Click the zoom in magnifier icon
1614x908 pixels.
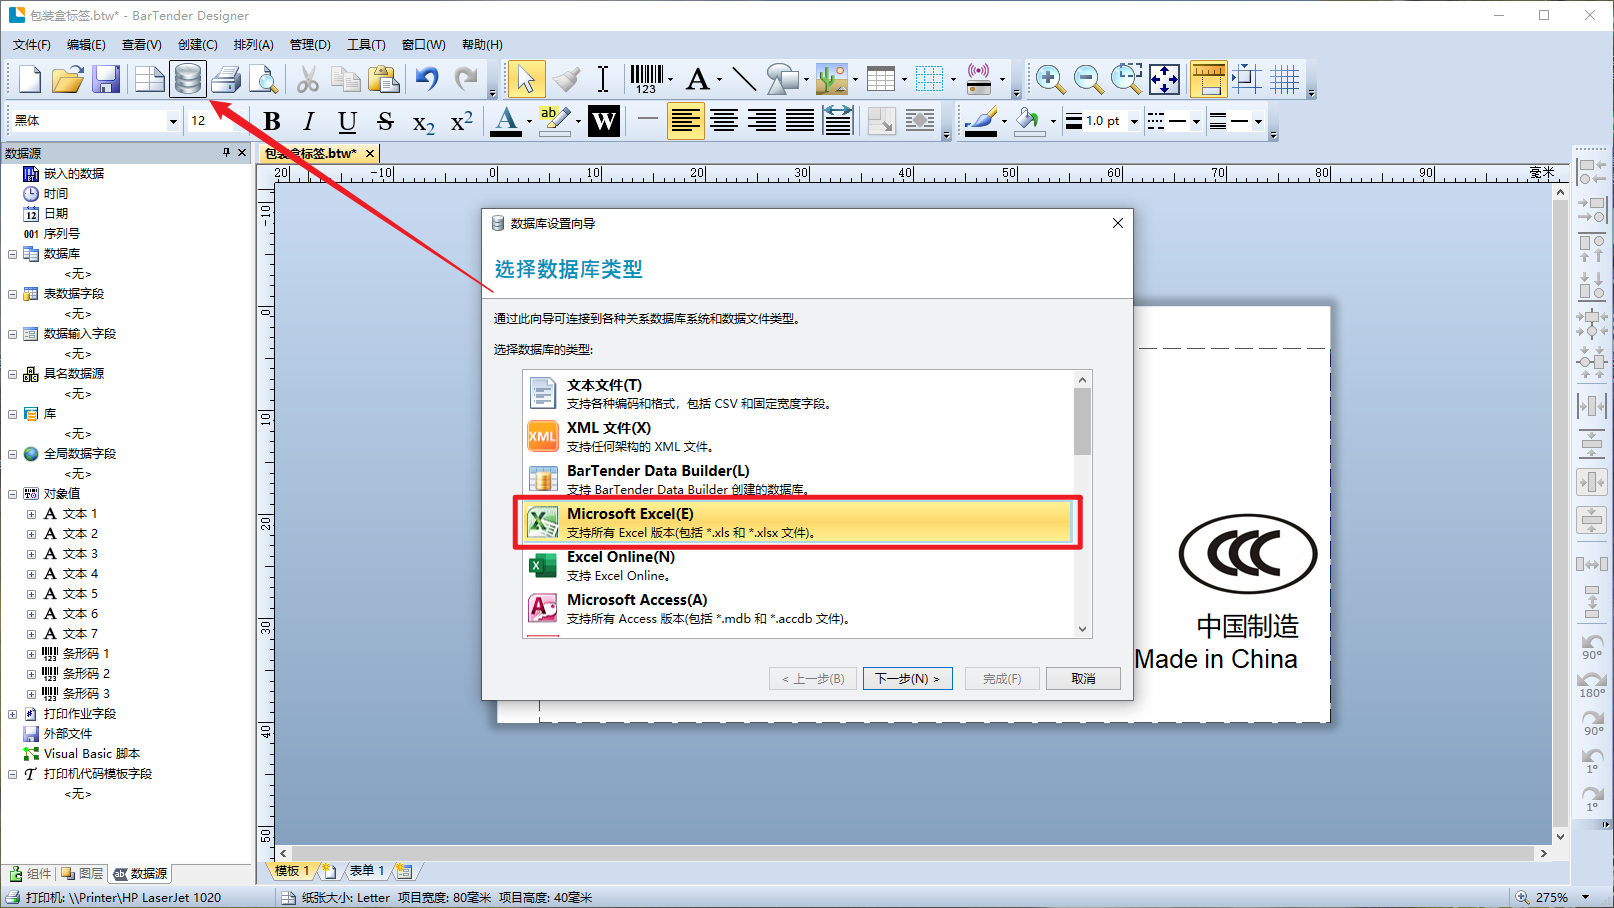click(1049, 79)
